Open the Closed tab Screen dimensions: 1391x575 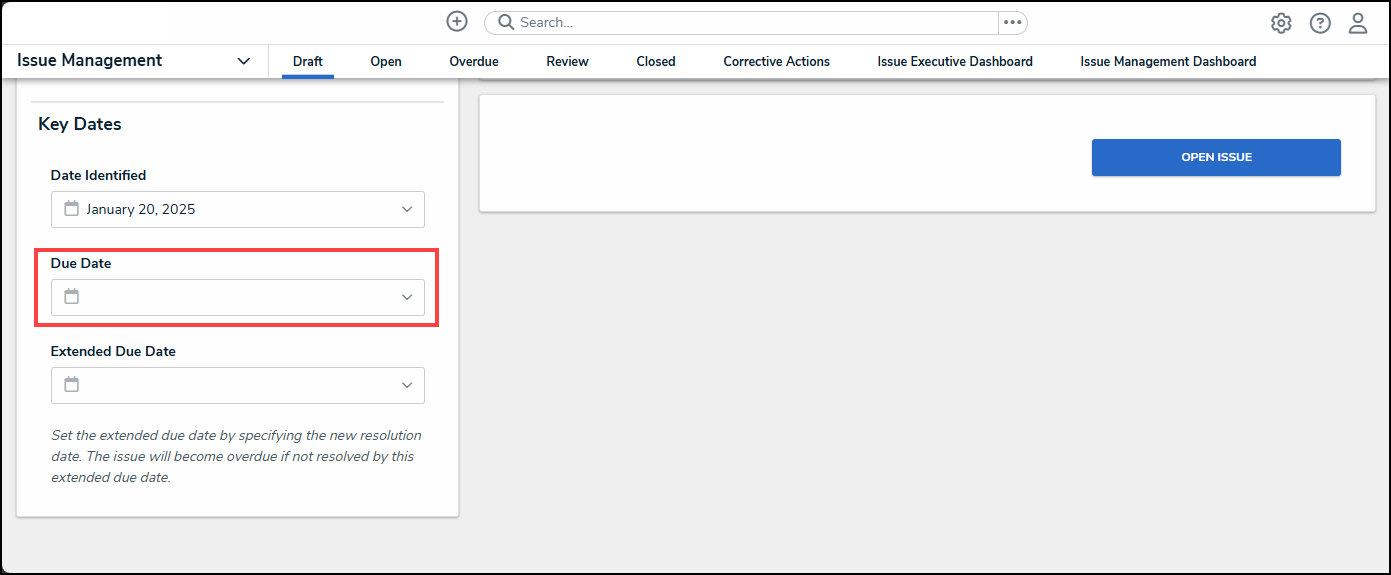(x=656, y=61)
